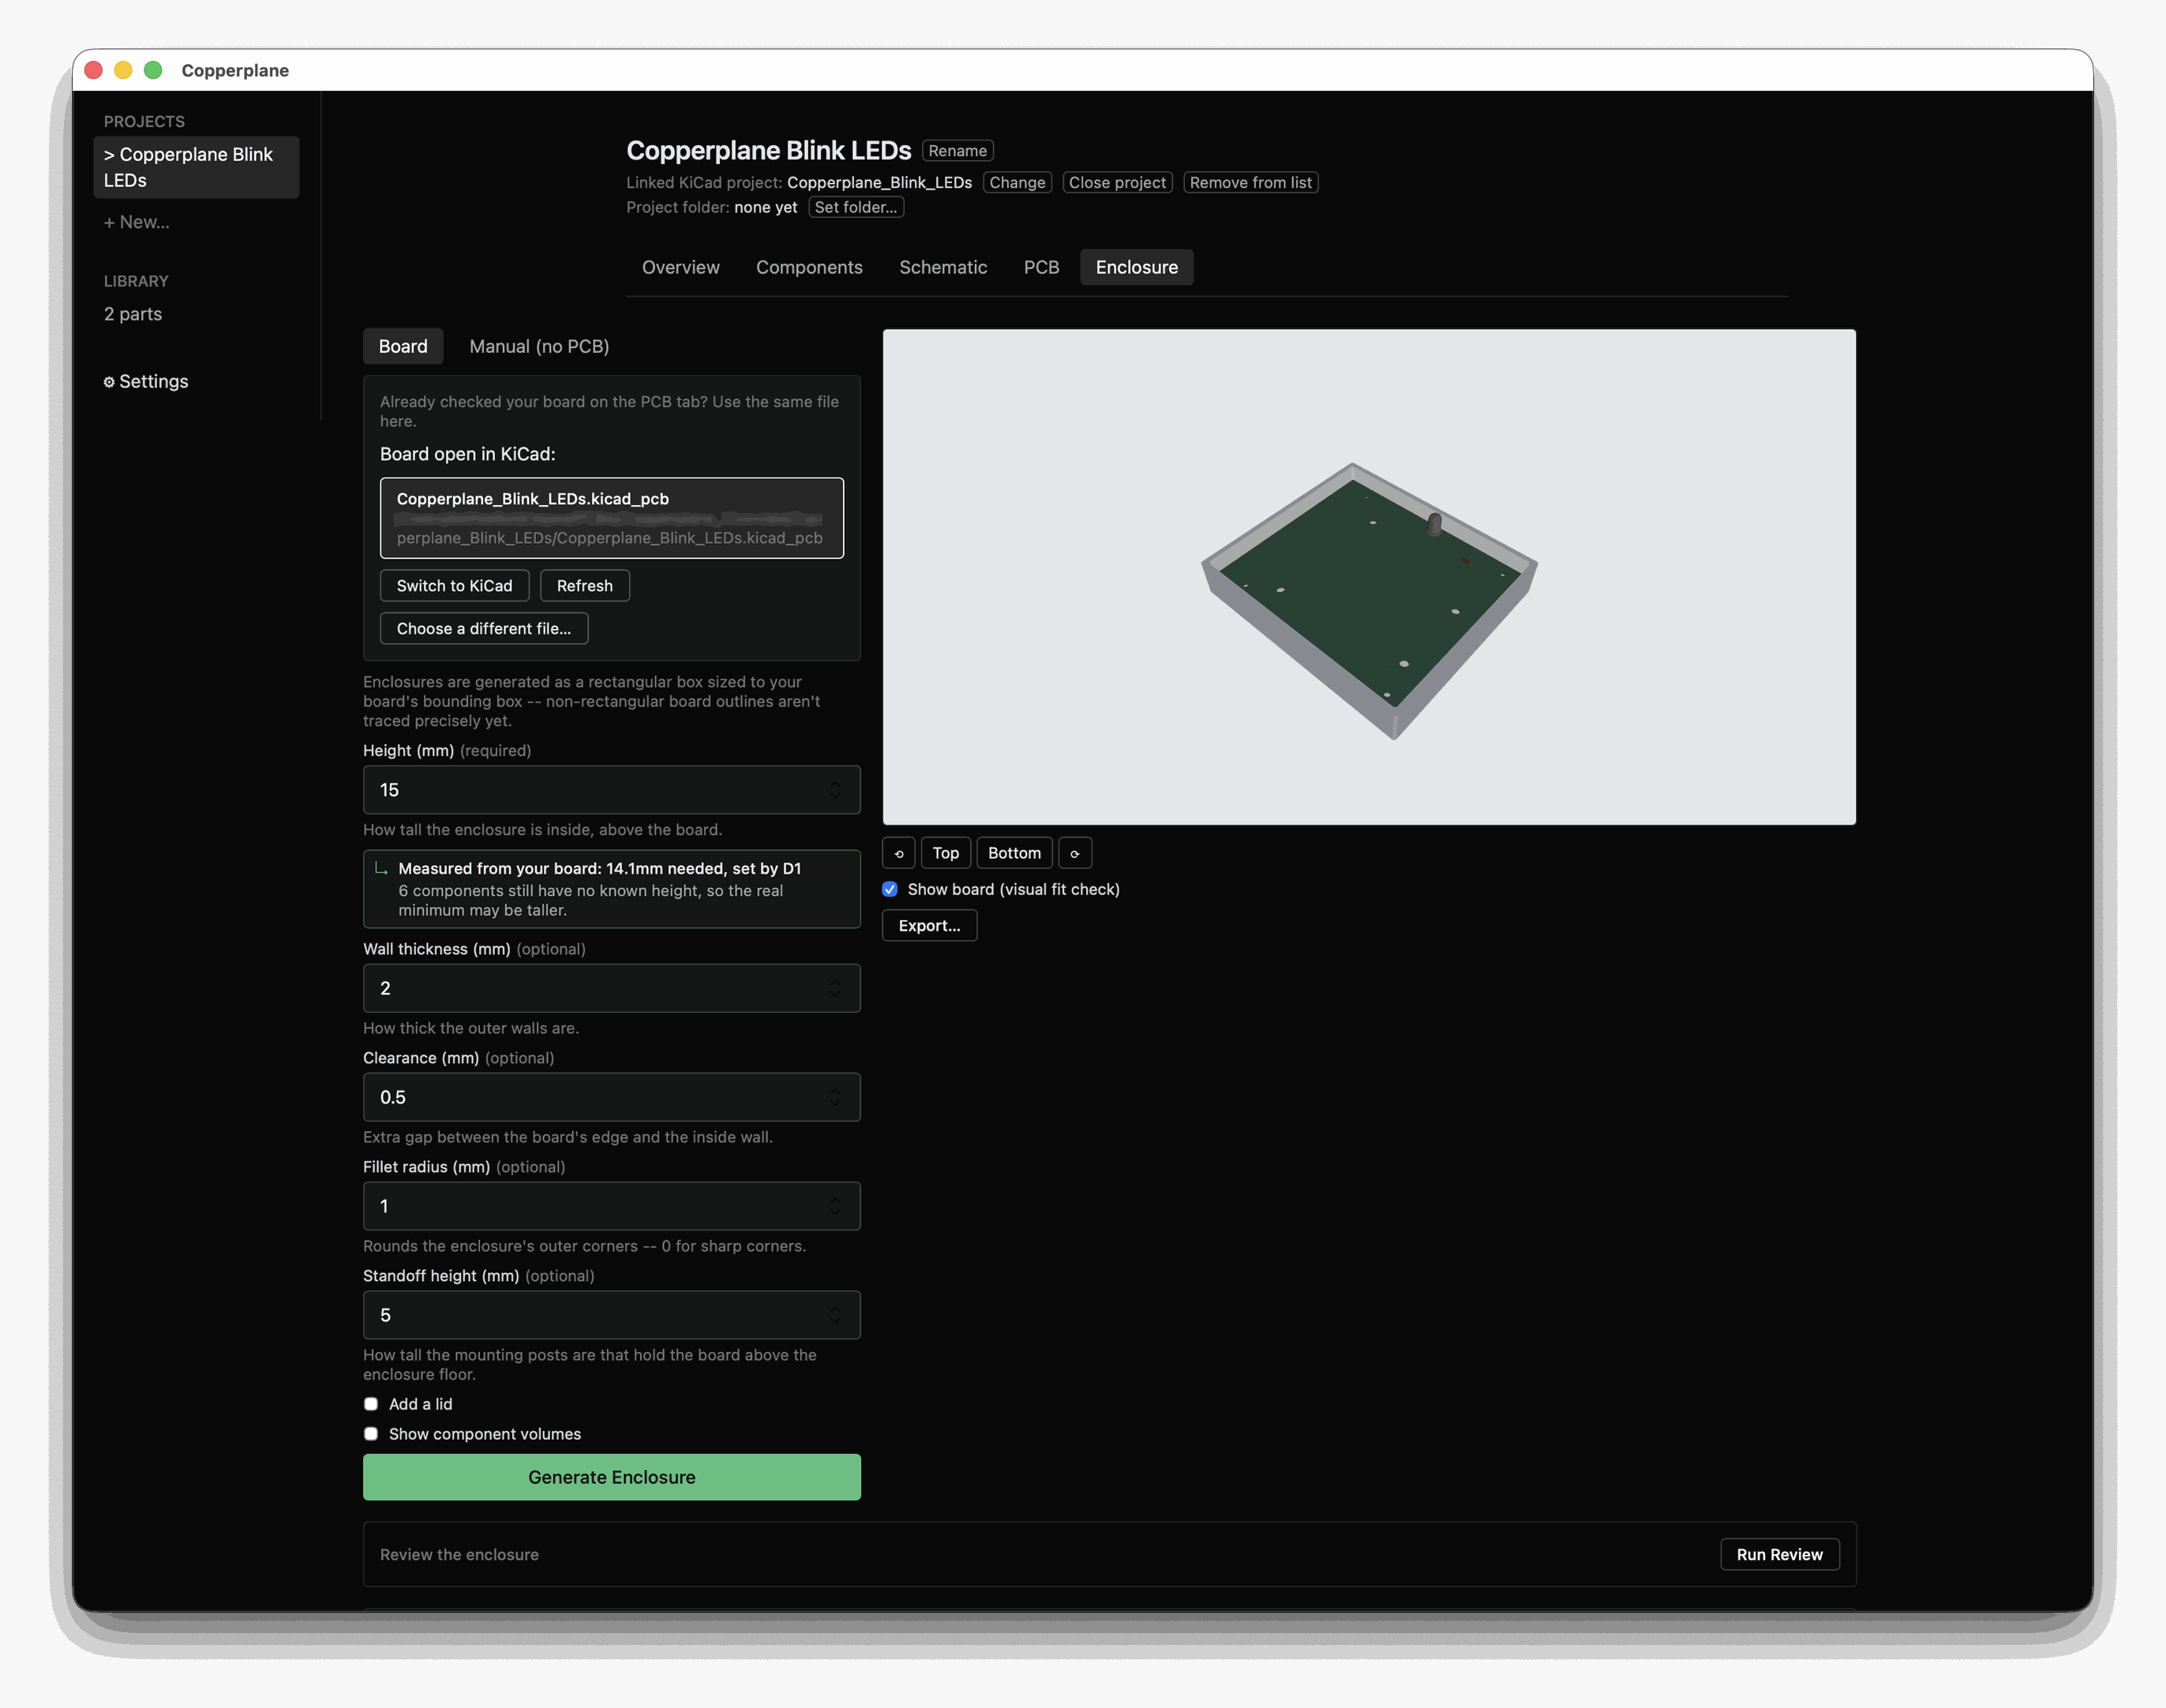
Task: Adjust Clearance stepper arrows
Action: [835, 1097]
